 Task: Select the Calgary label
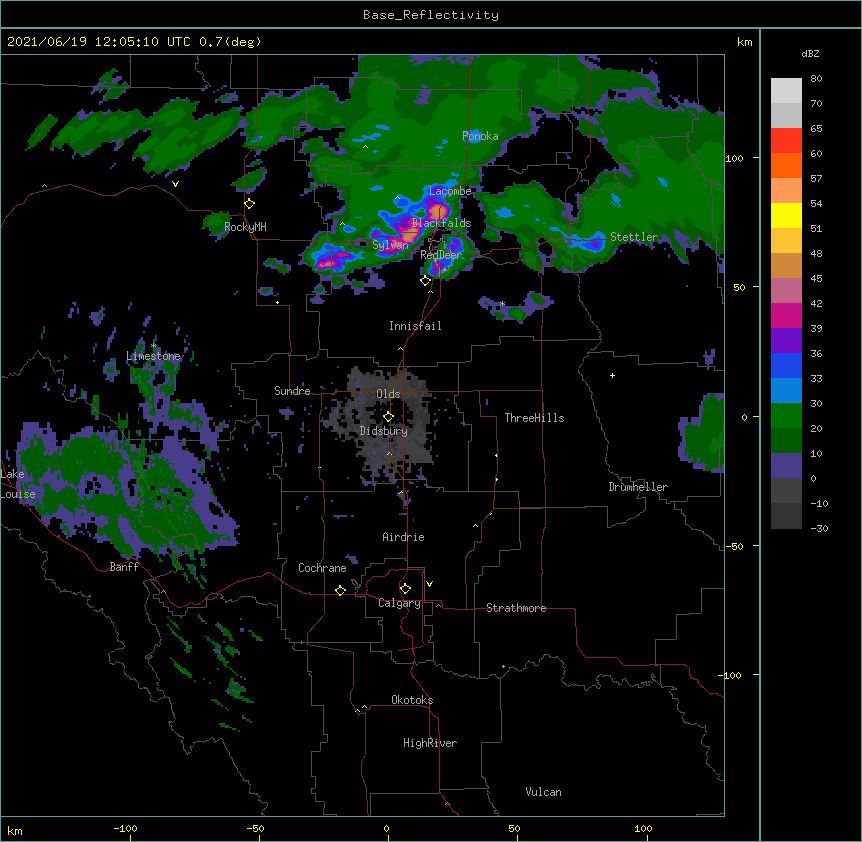click(x=399, y=603)
